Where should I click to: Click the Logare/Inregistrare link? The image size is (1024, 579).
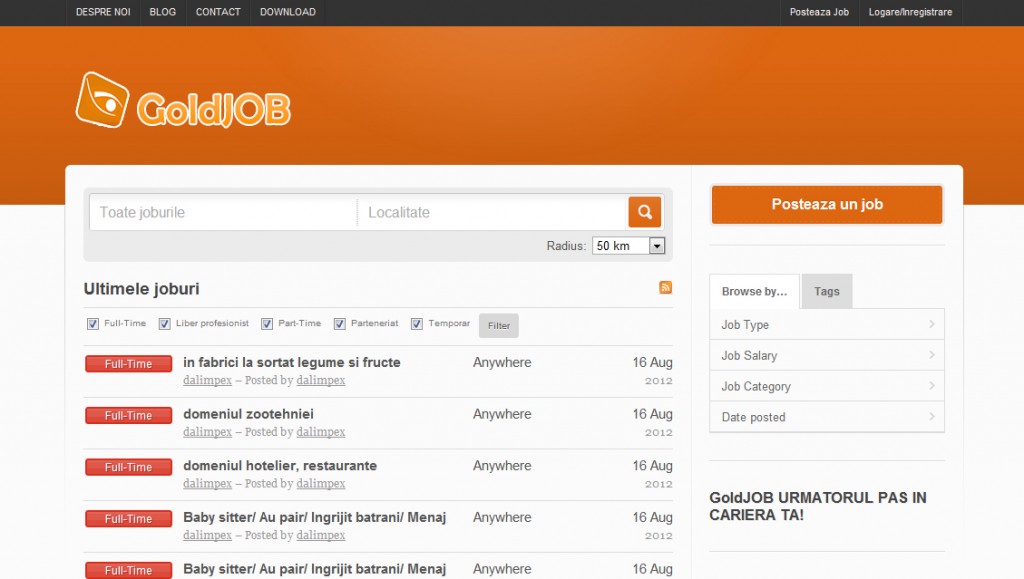point(910,12)
